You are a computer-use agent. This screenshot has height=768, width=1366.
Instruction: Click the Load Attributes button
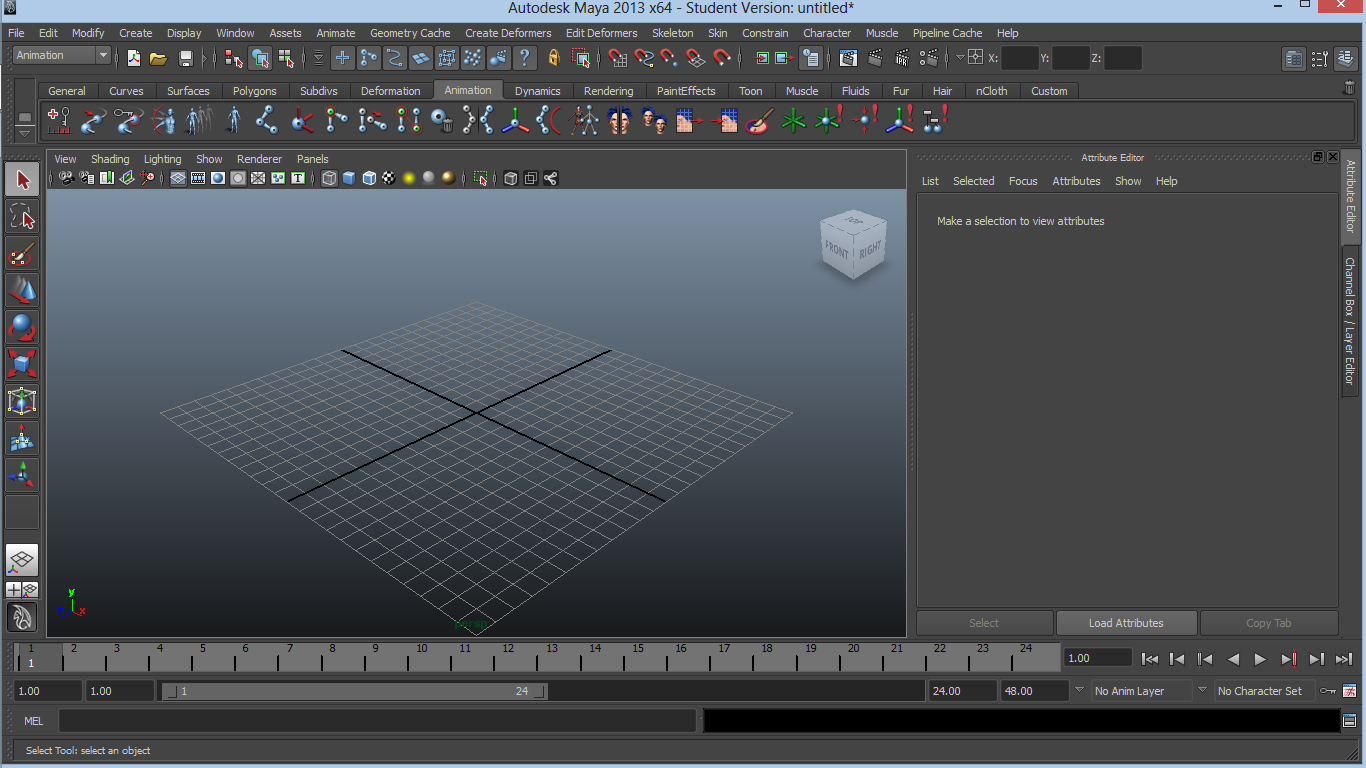[1126, 623]
